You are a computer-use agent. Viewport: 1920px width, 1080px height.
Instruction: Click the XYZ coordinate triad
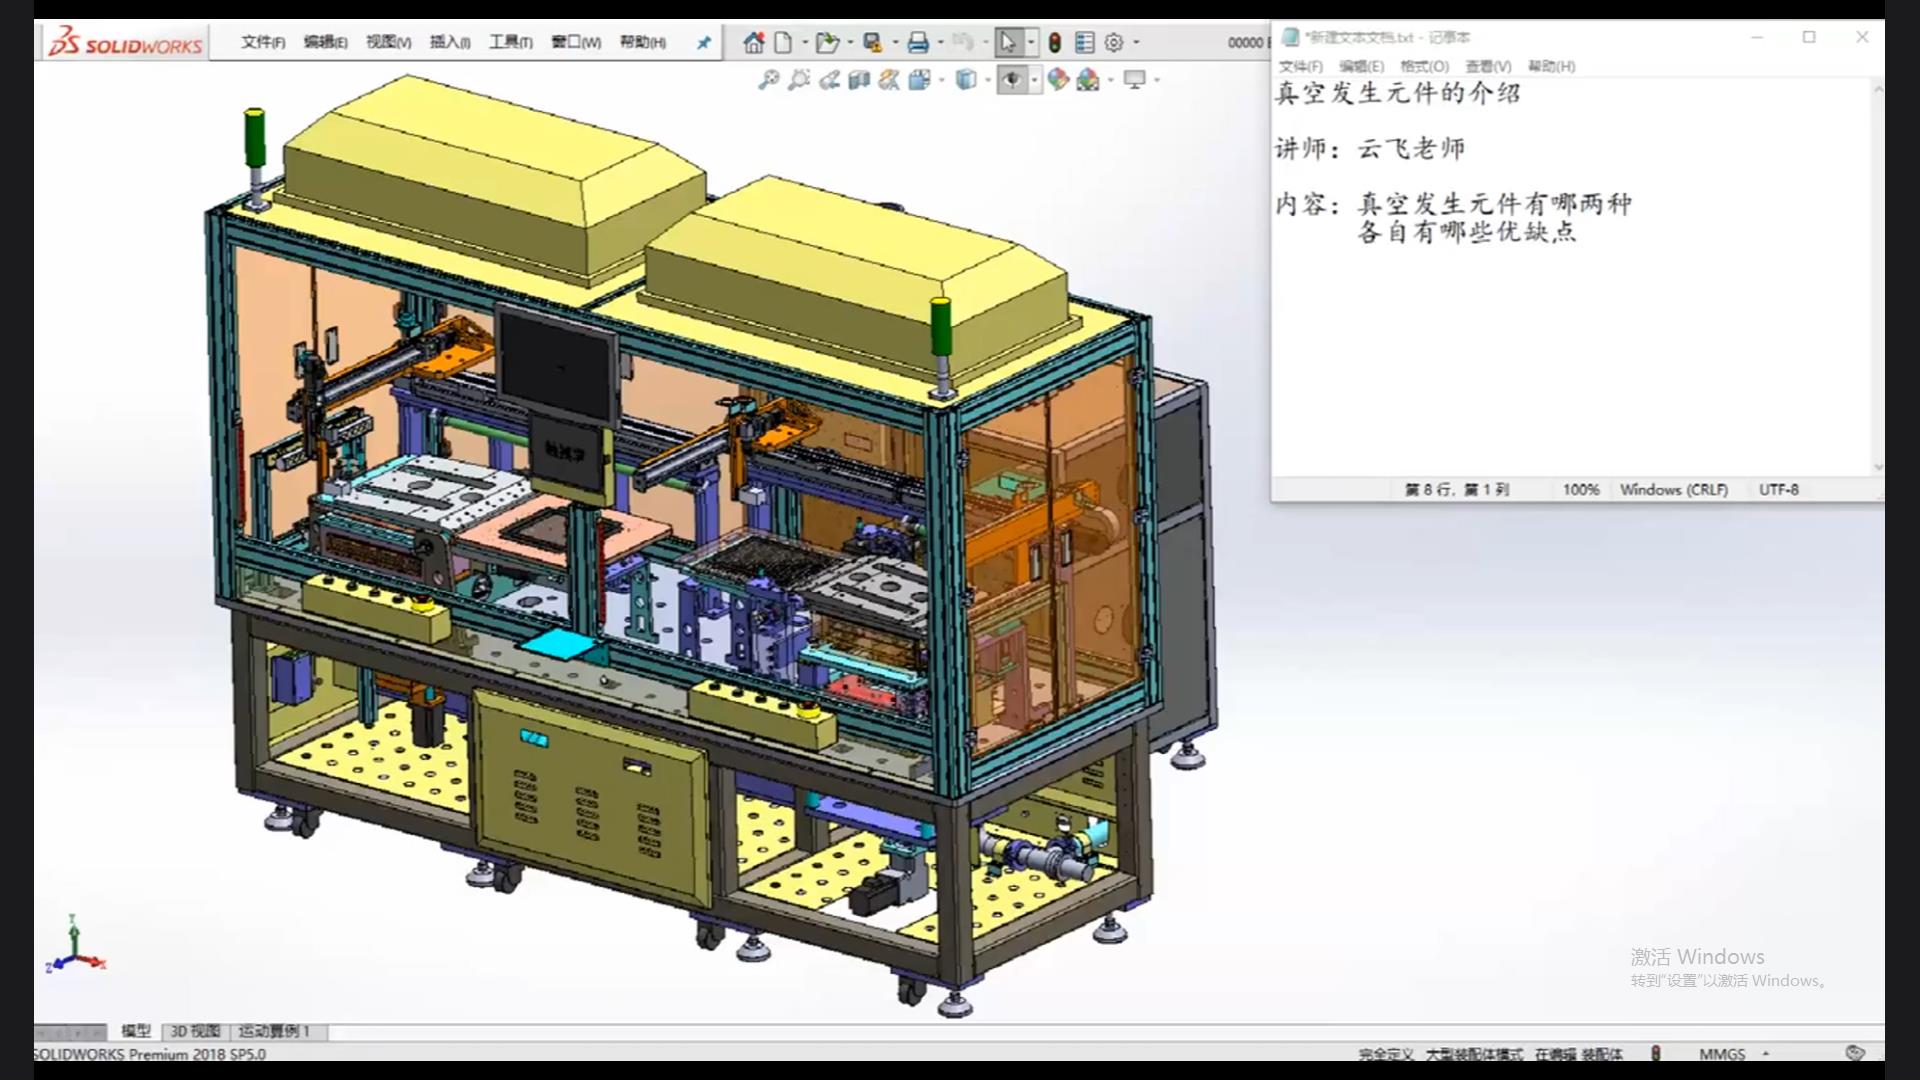point(75,944)
